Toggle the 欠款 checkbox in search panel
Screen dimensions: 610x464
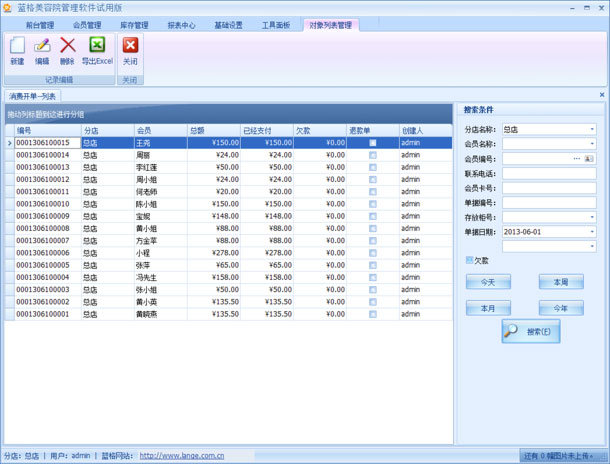point(470,260)
